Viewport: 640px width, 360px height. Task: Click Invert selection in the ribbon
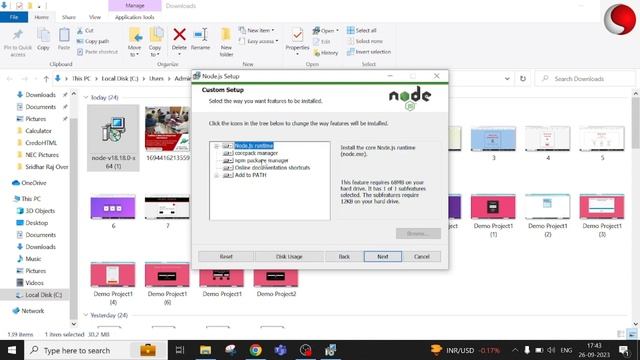pos(369,52)
